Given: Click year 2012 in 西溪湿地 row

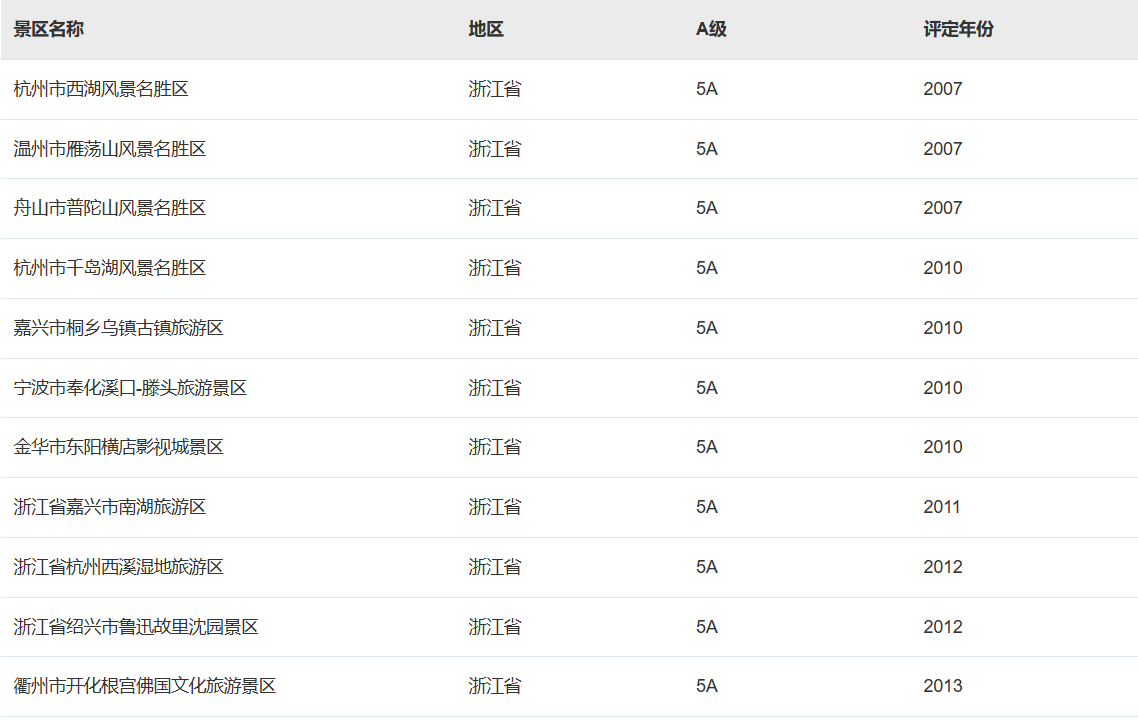Looking at the screenshot, I should pos(943,567).
